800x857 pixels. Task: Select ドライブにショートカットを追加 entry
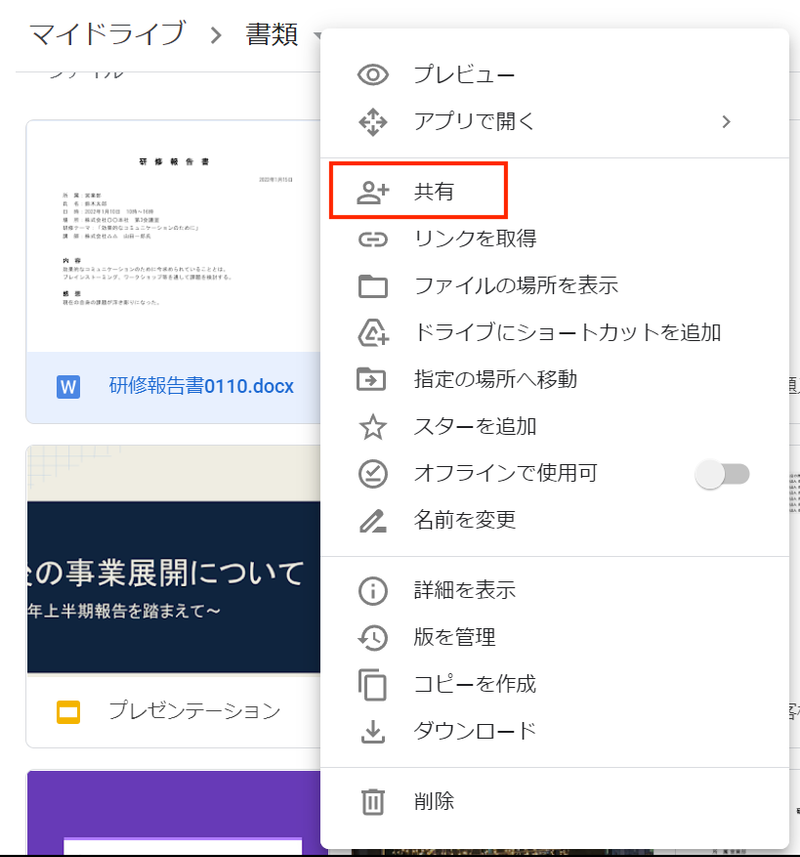554,333
